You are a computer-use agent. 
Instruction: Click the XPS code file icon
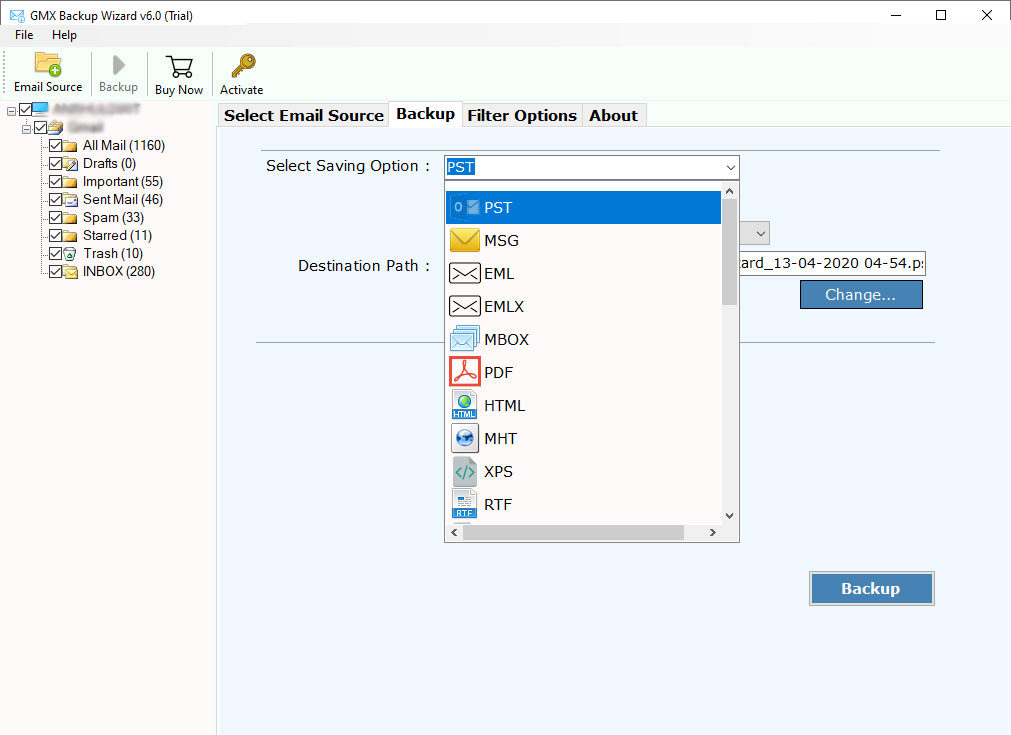tap(465, 472)
